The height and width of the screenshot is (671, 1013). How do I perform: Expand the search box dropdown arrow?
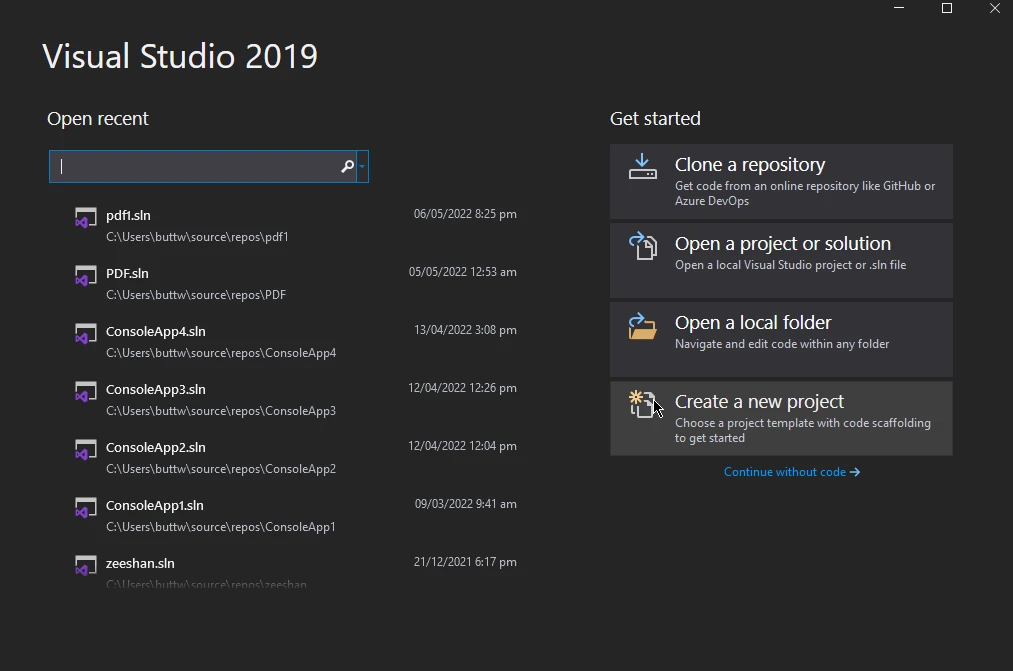click(362, 167)
